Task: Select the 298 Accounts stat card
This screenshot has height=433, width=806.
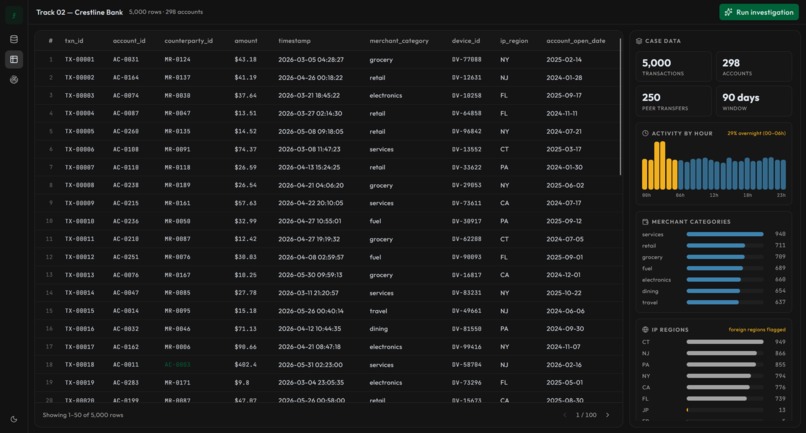Action: [754, 66]
